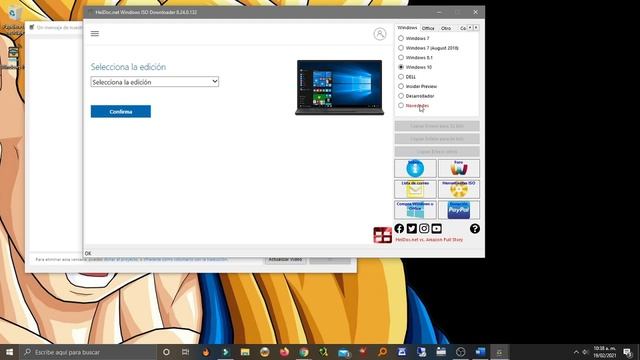Click the blue info circle tile
Image resolution: width=640 pixels, height=360 pixels.
pyautogui.click(x=415, y=168)
